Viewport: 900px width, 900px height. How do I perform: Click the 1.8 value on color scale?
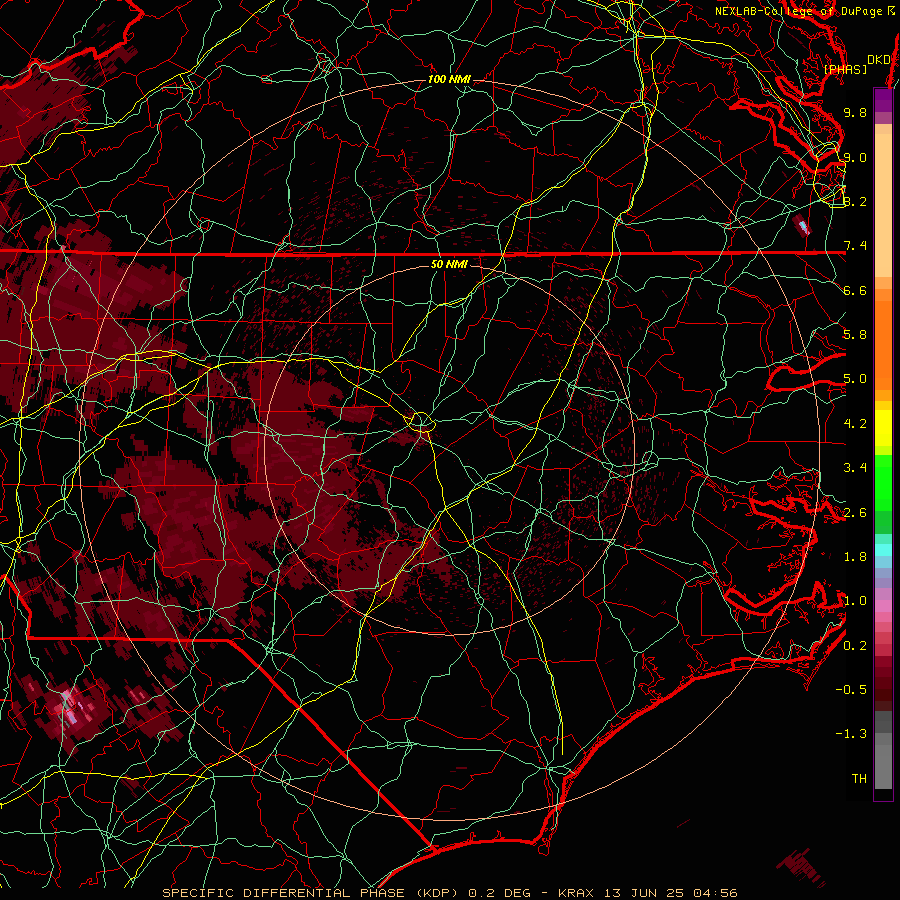855,557
